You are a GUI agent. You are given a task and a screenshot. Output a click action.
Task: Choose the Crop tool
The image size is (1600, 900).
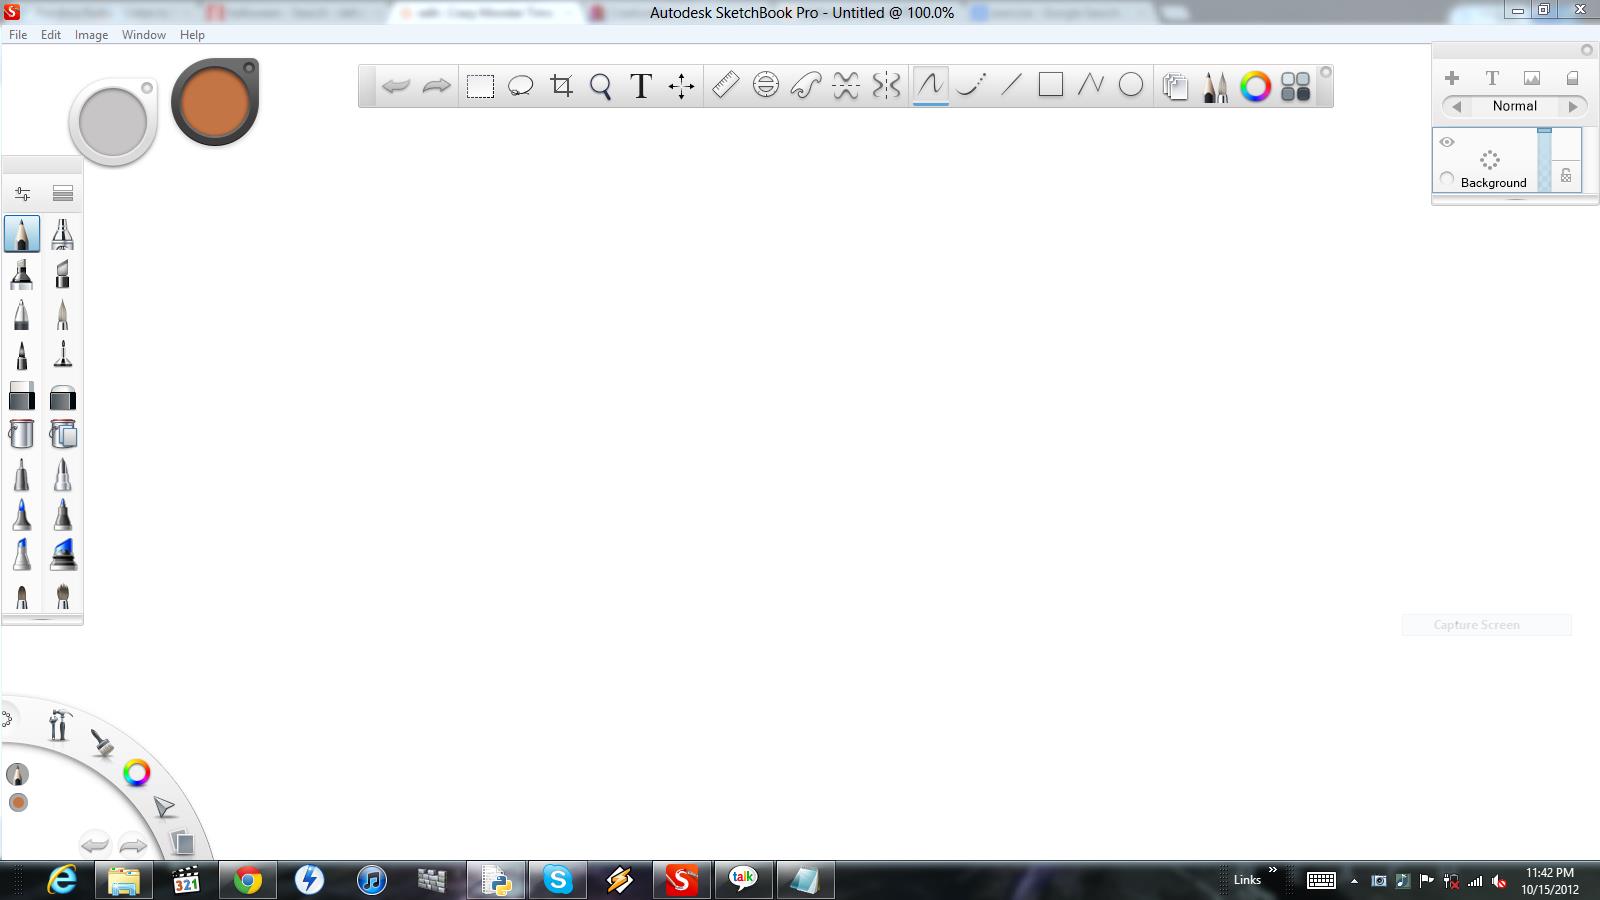(561, 86)
